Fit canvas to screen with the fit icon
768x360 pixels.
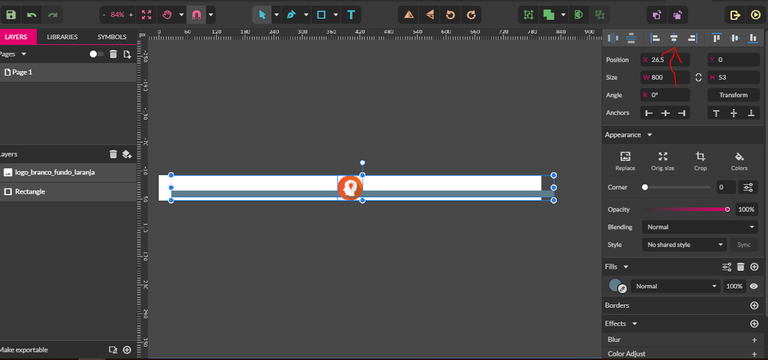click(x=146, y=15)
